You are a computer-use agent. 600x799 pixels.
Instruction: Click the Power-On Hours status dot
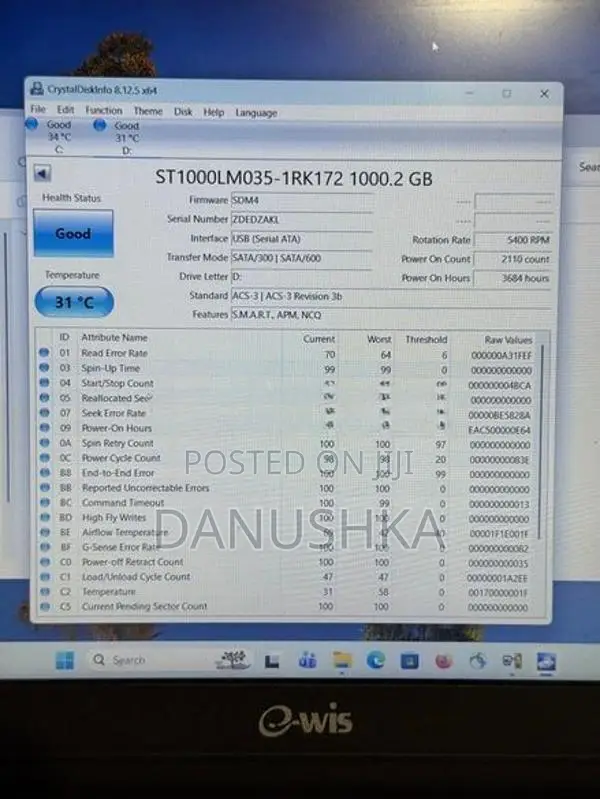click(x=44, y=428)
